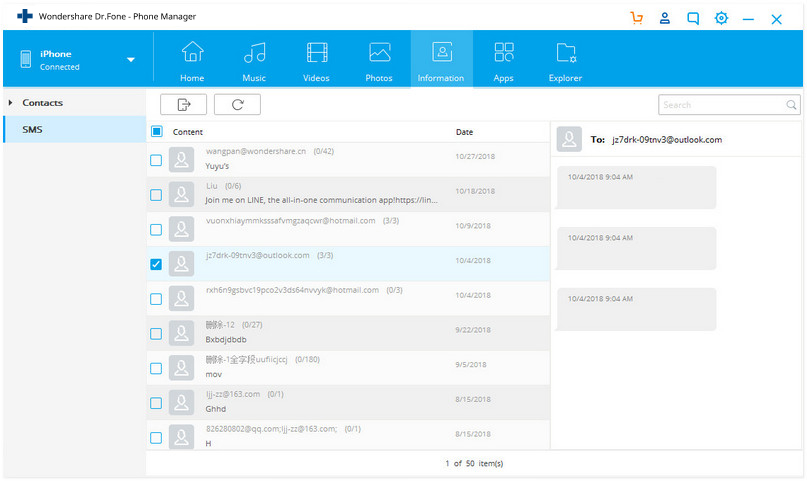Open the settings gear icon
Viewport: 807px width, 481px height.
click(721, 19)
